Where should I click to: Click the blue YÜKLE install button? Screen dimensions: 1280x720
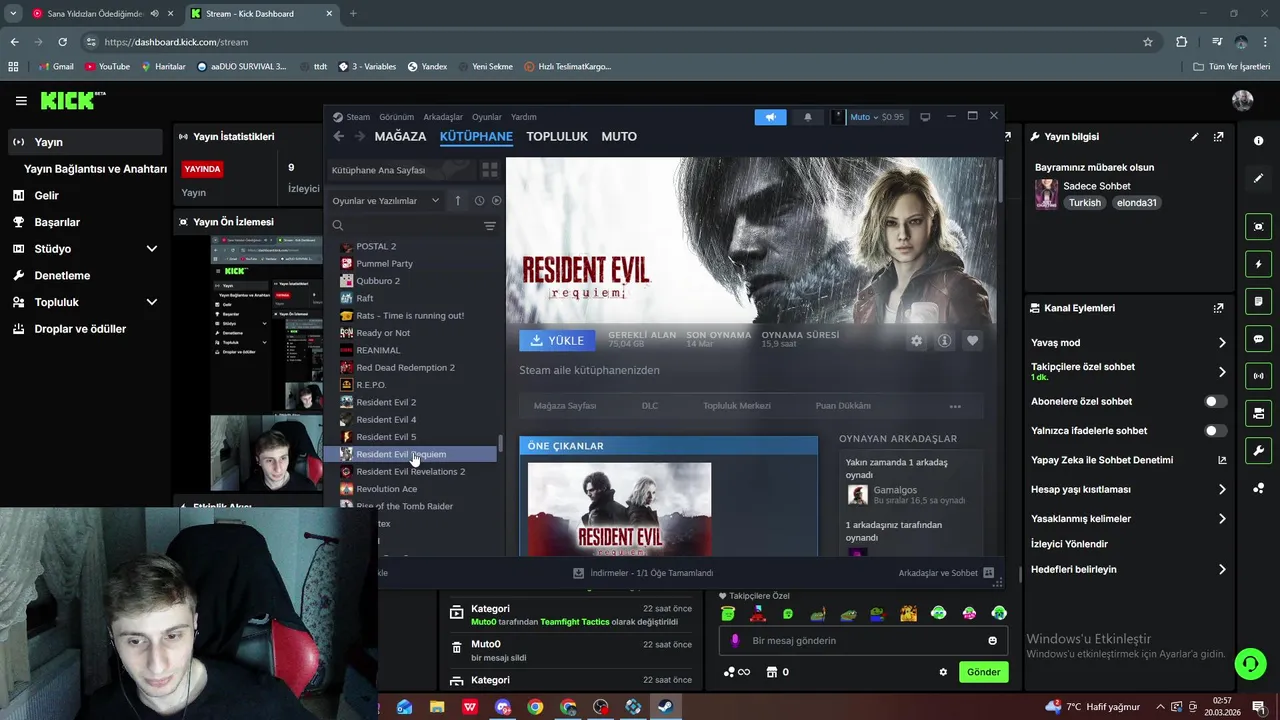pyautogui.click(x=557, y=341)
